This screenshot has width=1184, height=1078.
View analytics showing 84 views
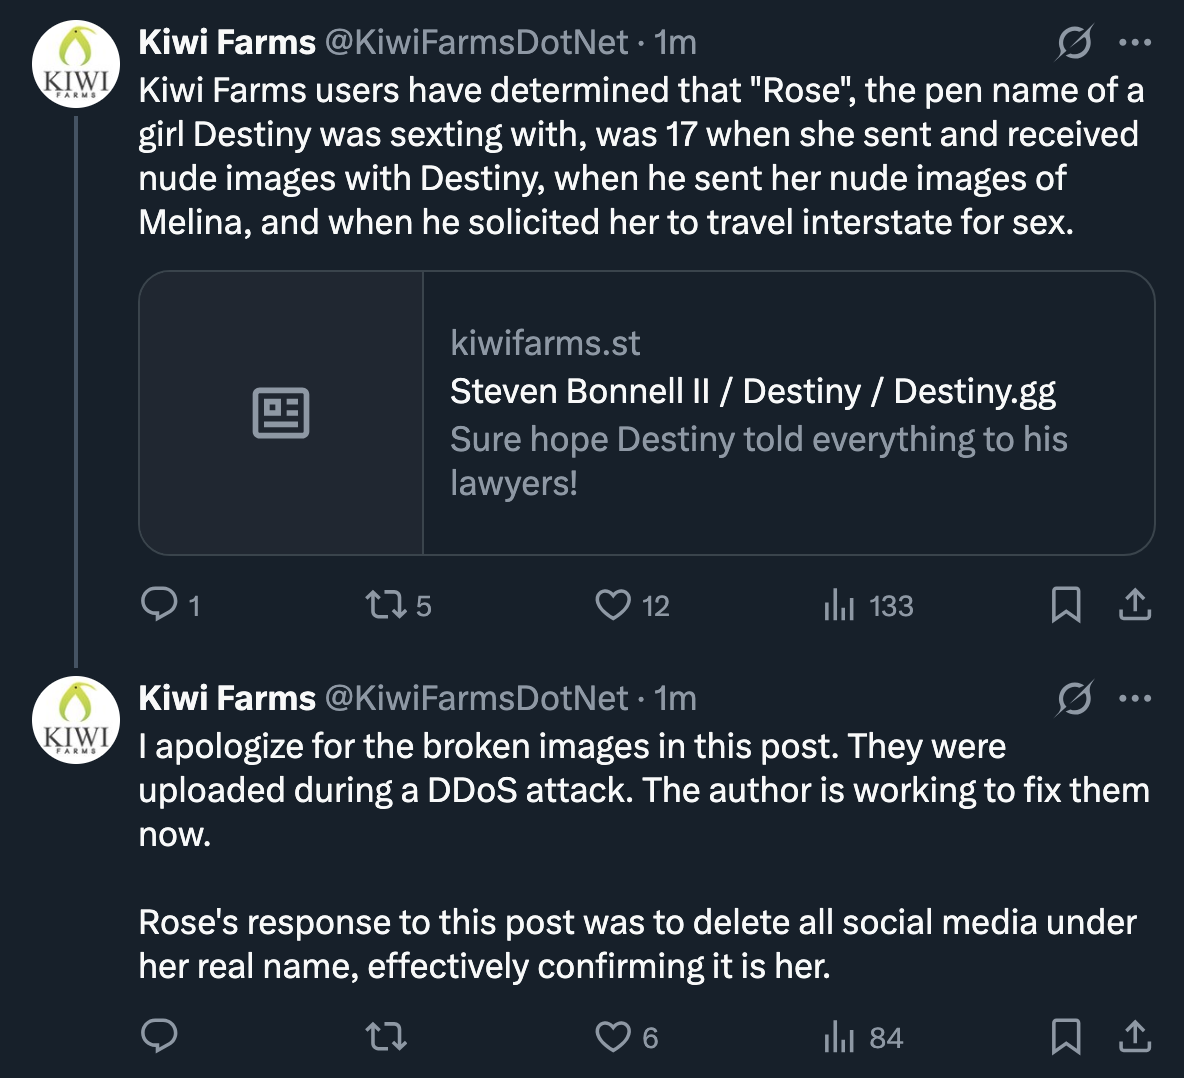pos(838,1037)
